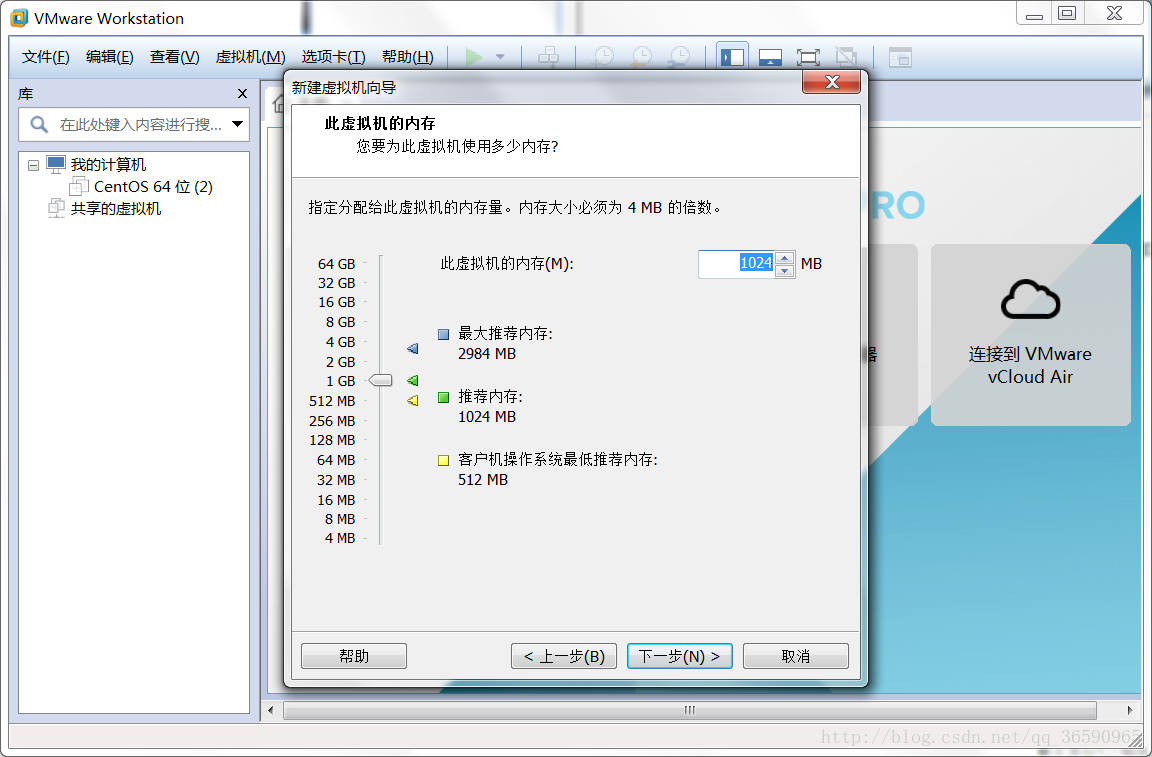This screenshot has width=1152, height=757.
Task: Click the revert to snapshot icon
Action: pos(641,57)
